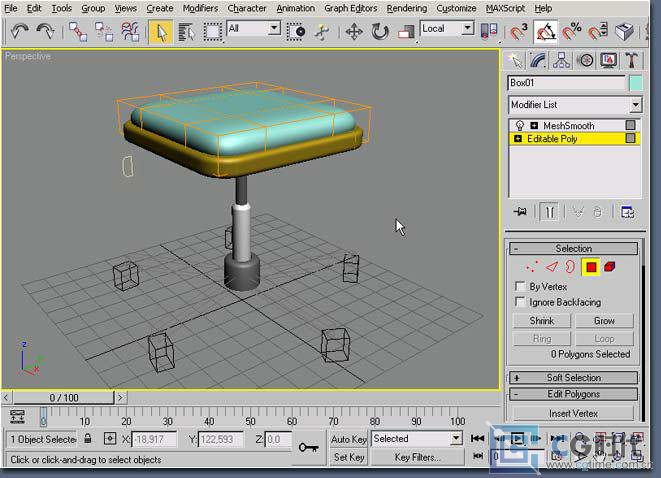Screen dimensions: 661x478
Task: Select the Select and Scale tool
Action: point(406,32)
